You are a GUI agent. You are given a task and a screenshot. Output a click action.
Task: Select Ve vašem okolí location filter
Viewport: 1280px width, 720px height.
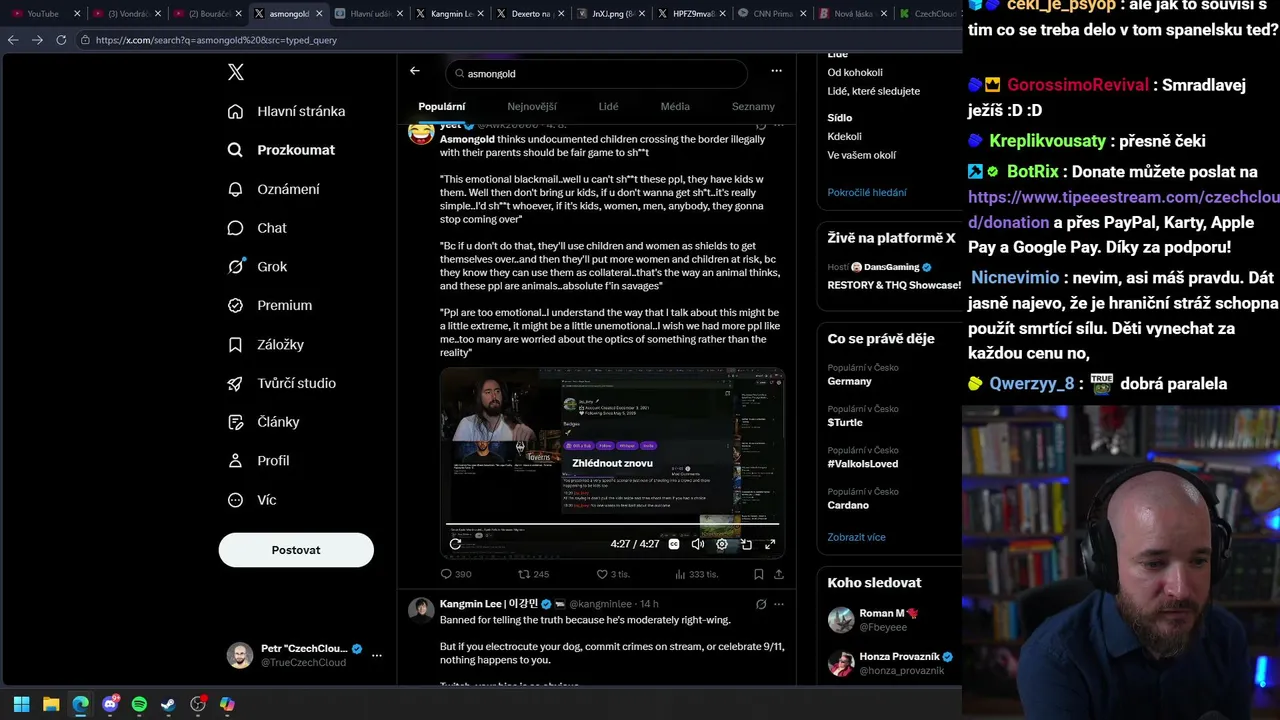[x=862, y=155]
